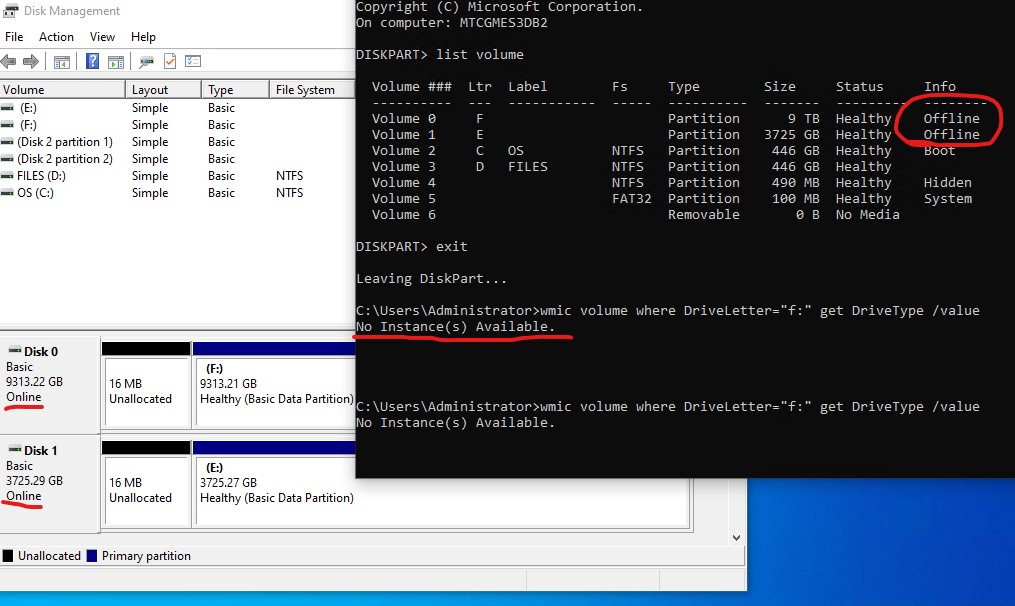Image resolution: width=1015 pixels, height=606 pixels.
Task: Click drive icon beside OS (C:) row
Action: click(x=8, y=192)
